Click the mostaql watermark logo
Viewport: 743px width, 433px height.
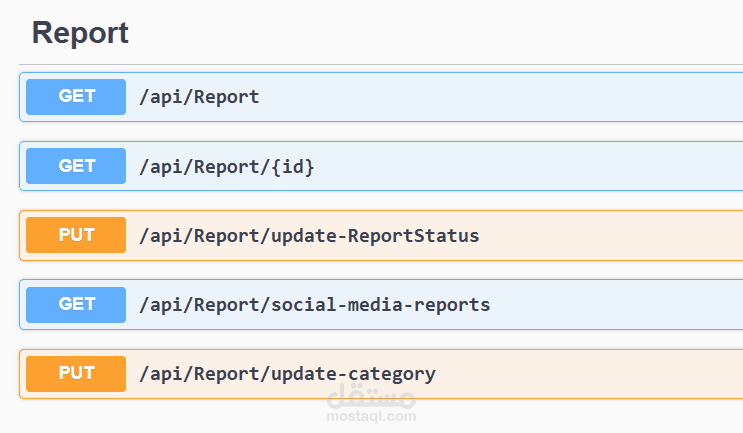point(372,399)
